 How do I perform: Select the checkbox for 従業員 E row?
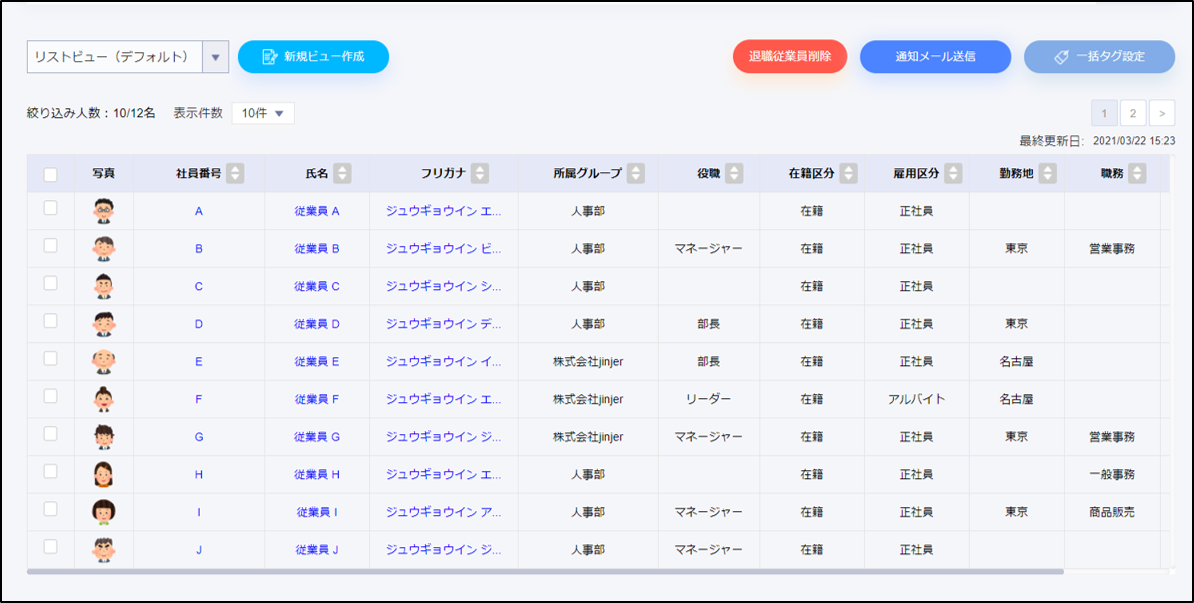(x=51, y=359)
